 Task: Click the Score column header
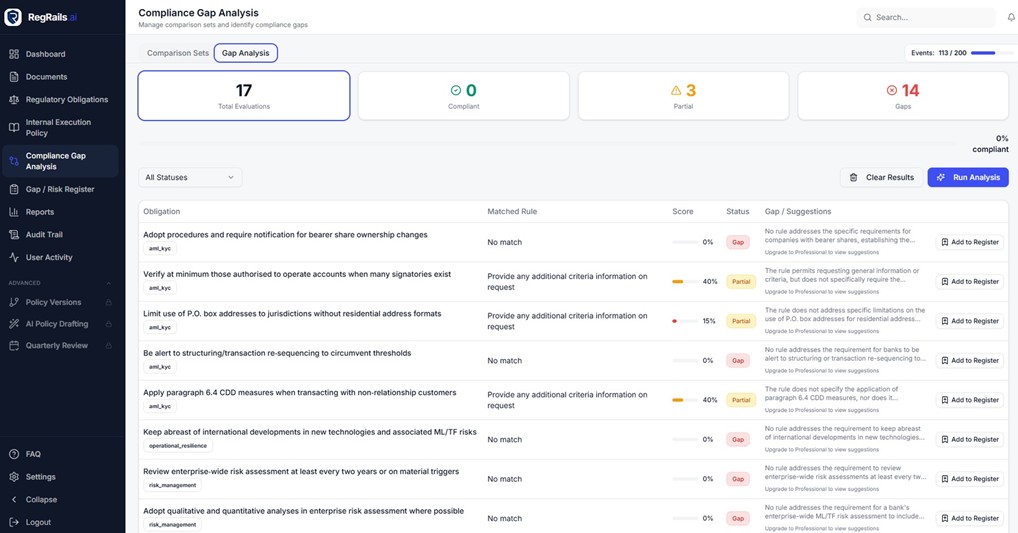point(683,212)
